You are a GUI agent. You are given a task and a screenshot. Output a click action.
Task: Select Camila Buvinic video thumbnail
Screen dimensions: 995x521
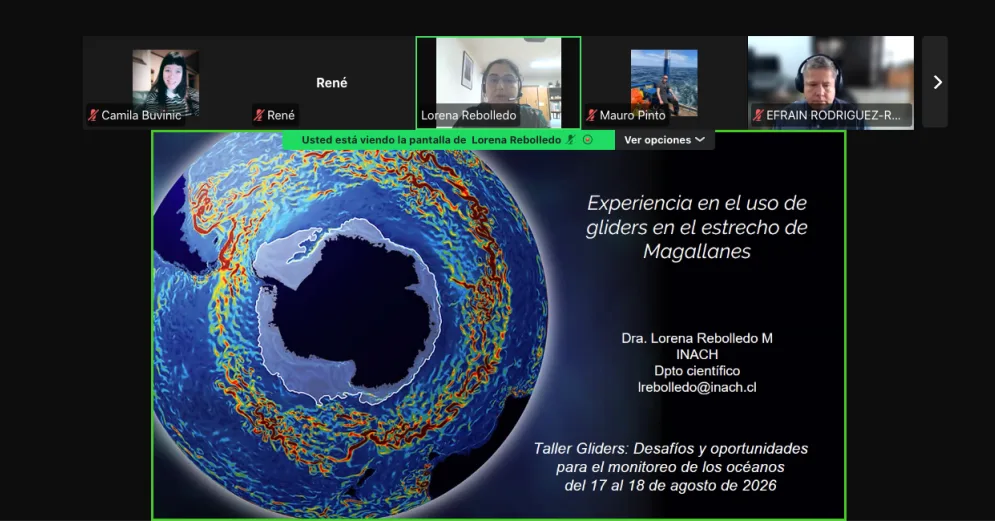pos(166,82)
